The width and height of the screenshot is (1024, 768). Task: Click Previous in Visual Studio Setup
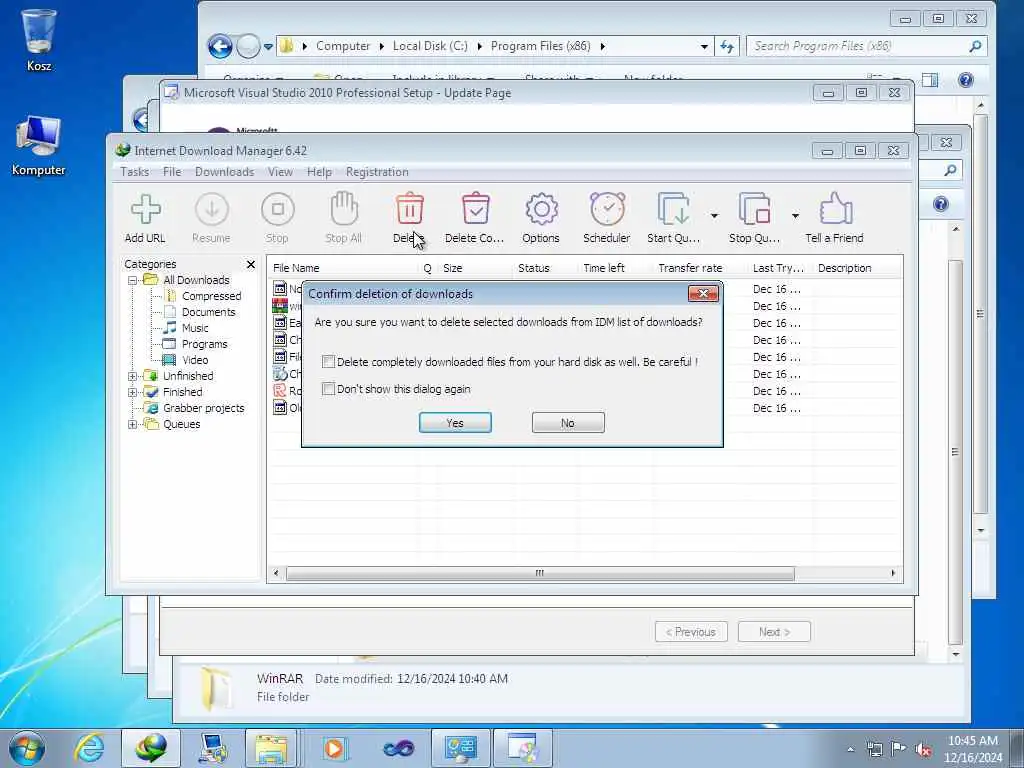pos(691,632)
